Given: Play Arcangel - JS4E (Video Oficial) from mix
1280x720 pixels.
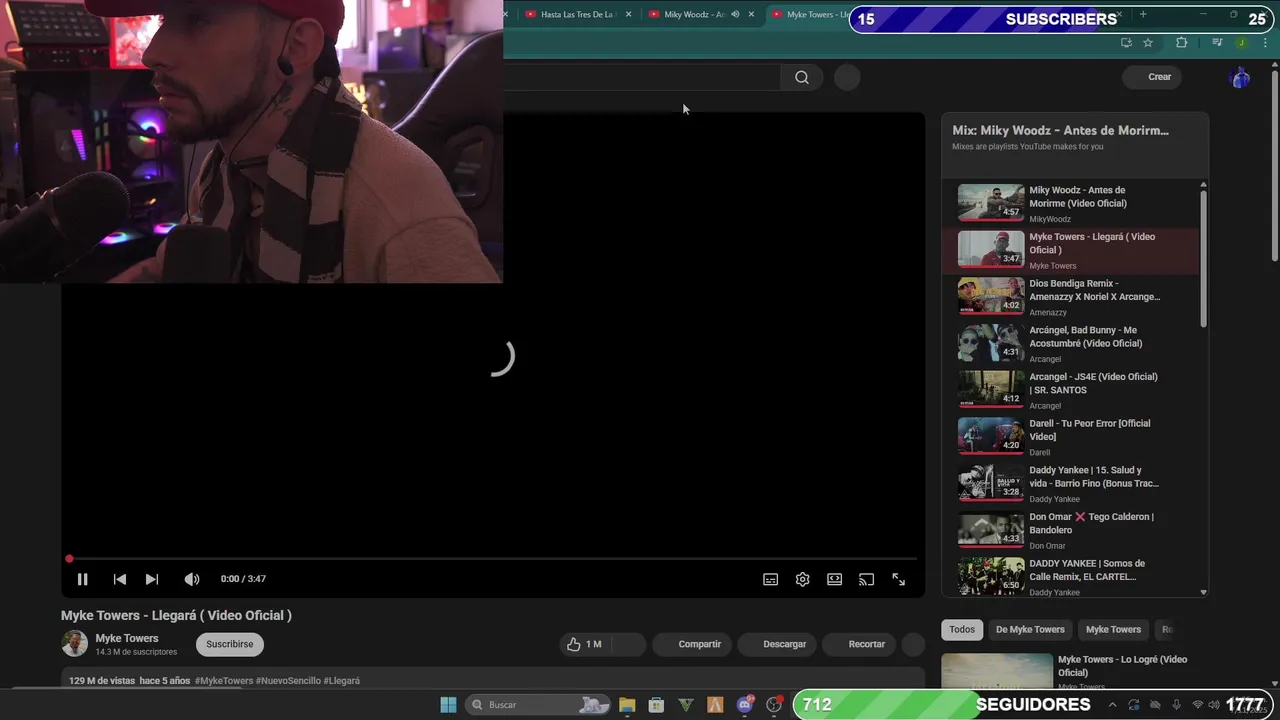Looking at the screenshot, I should click(x=1070, y=390).
